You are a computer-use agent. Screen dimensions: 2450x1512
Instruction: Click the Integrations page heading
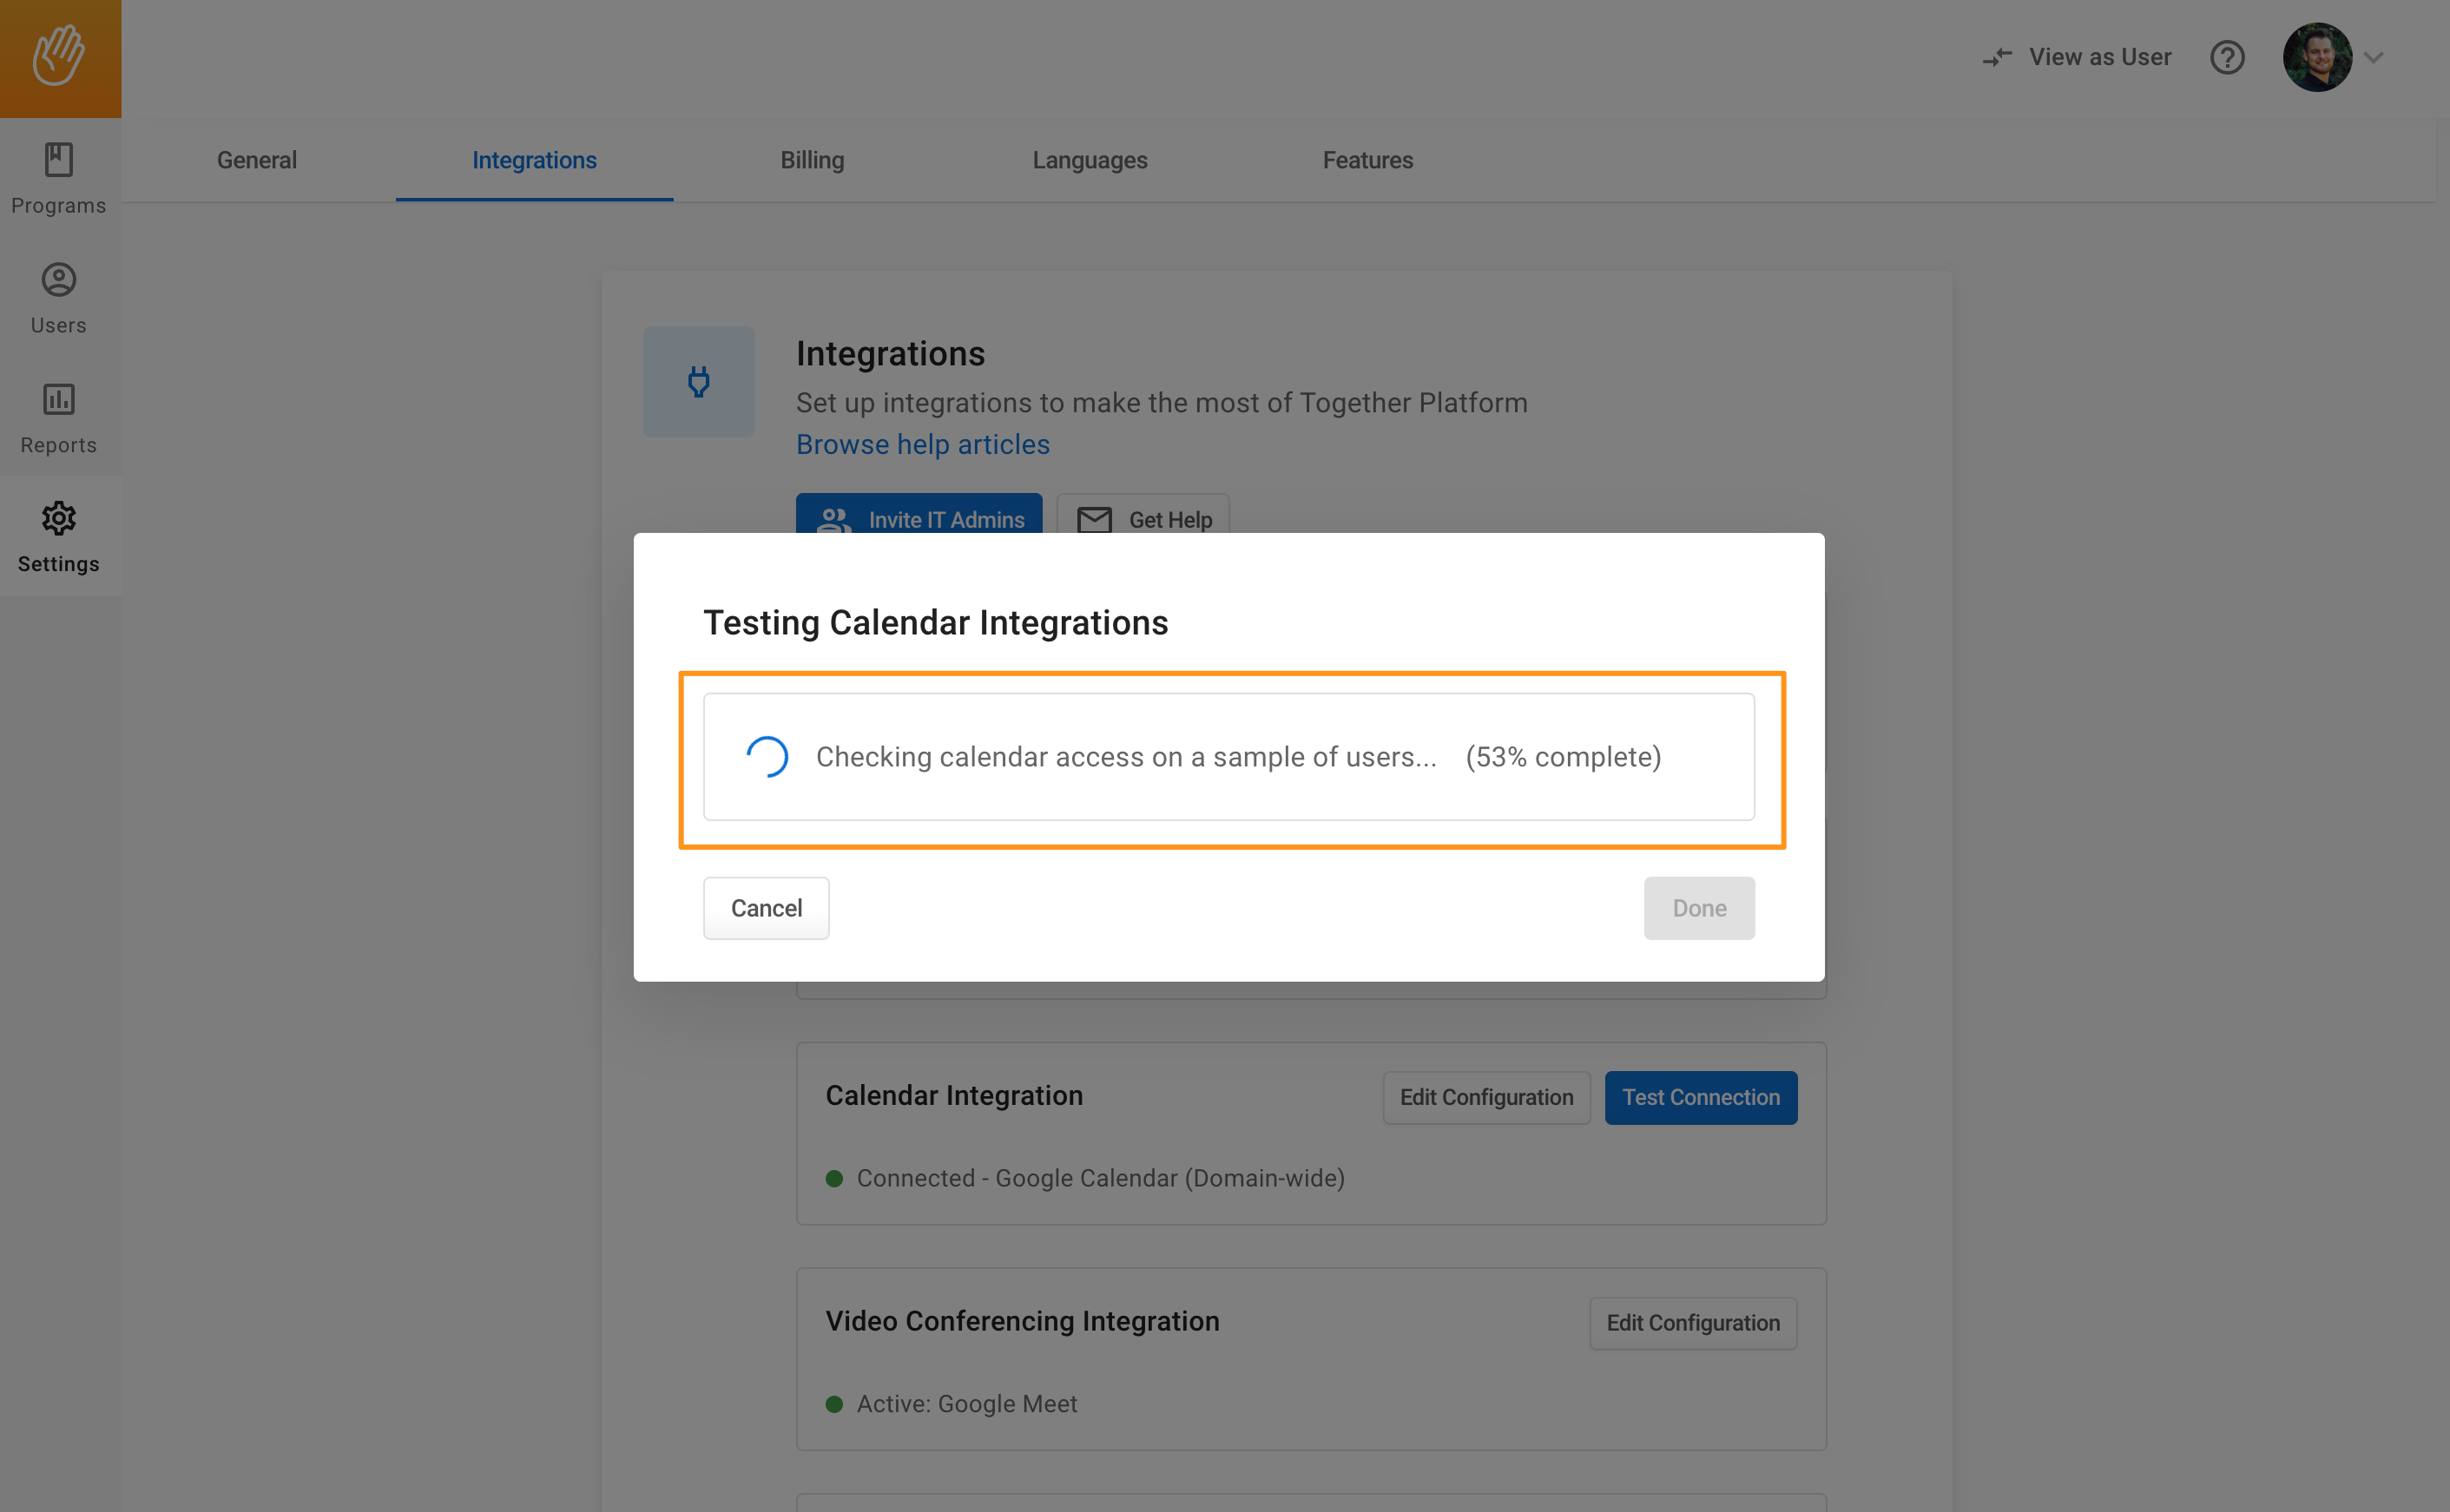coord(890,354)
